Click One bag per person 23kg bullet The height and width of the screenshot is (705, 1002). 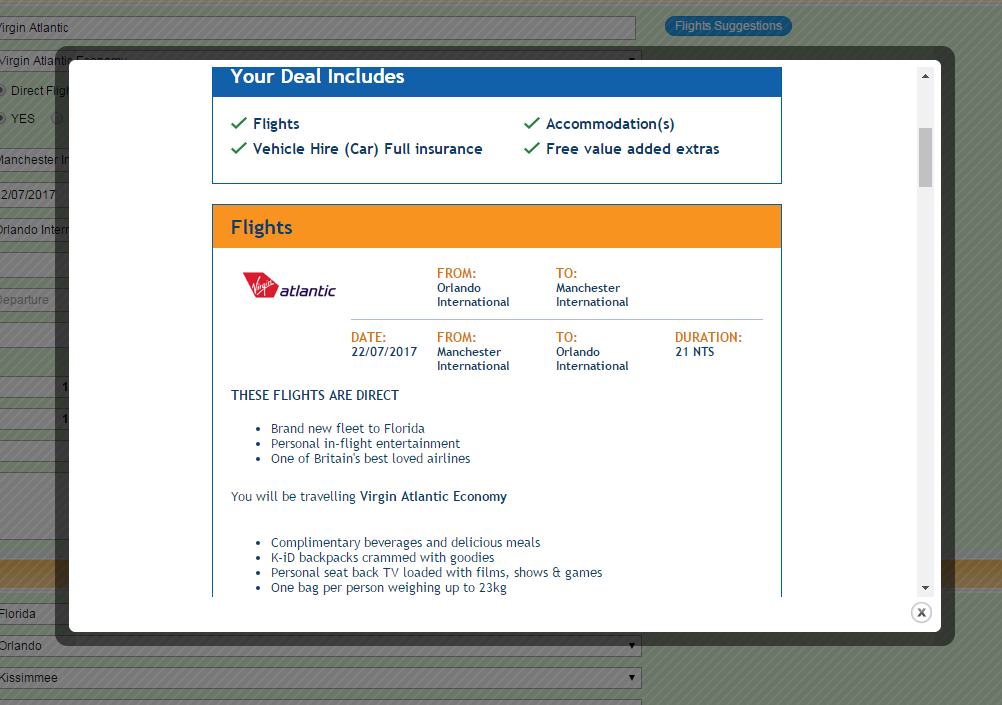pos(389,587)
